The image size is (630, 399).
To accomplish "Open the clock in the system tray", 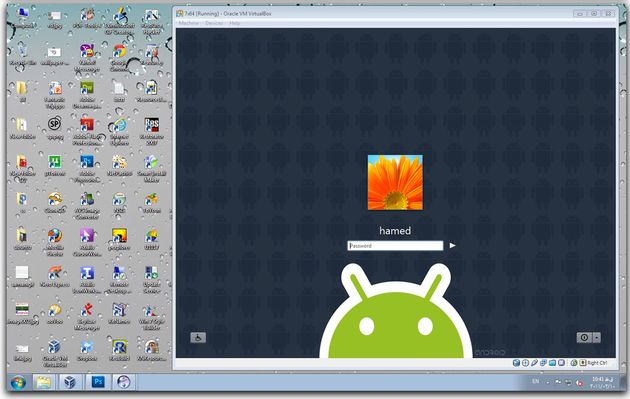I will (x=603, y=382).
